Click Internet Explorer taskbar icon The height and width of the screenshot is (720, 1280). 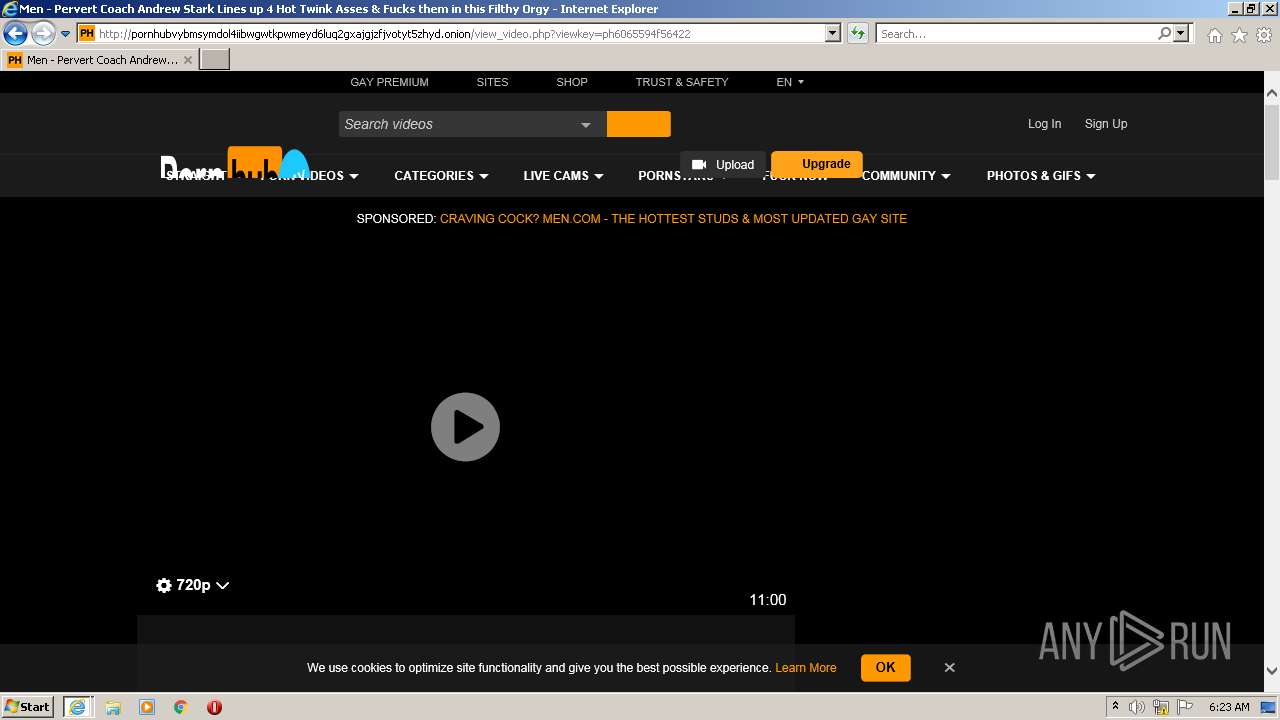pos(77,707)
